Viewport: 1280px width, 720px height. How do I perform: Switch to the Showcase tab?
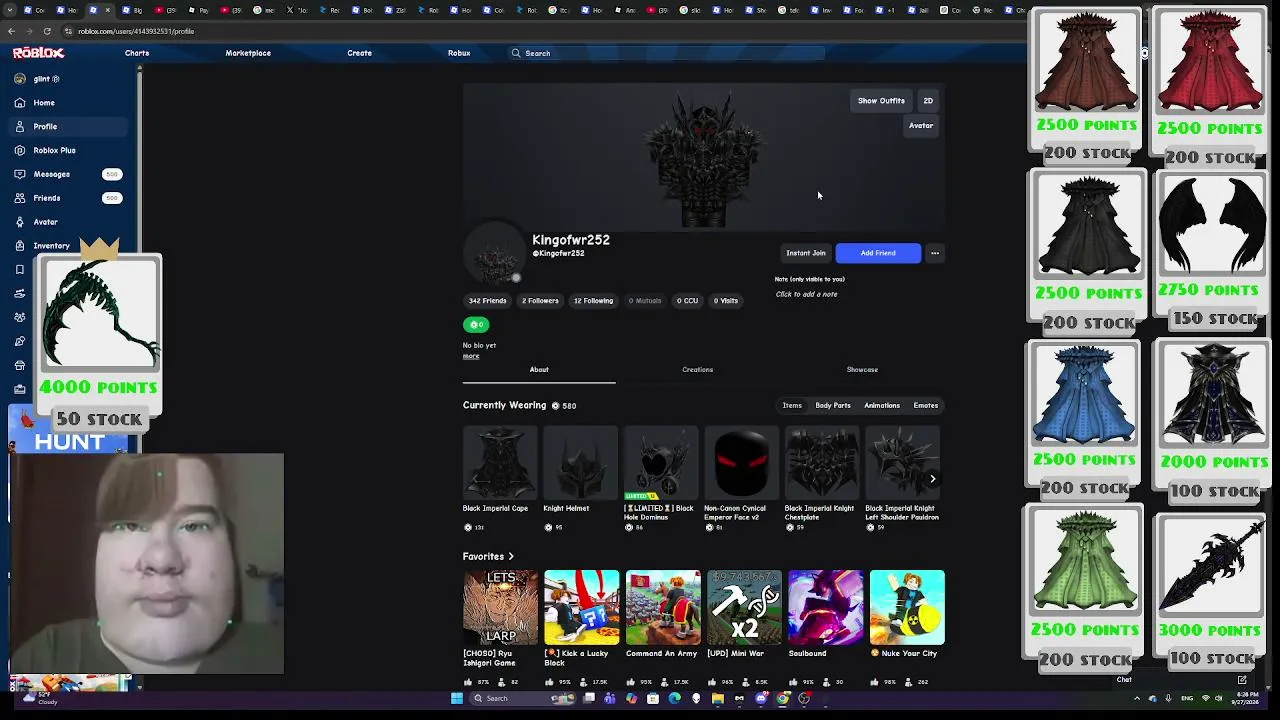[x=862, y=370]
